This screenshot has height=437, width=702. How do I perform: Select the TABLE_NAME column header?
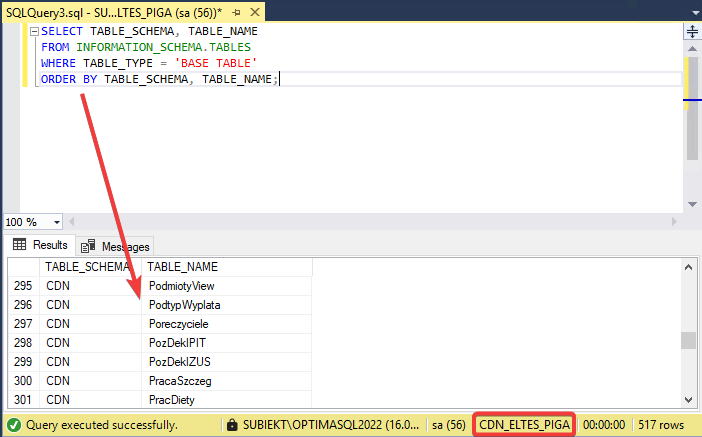[227, 267]
